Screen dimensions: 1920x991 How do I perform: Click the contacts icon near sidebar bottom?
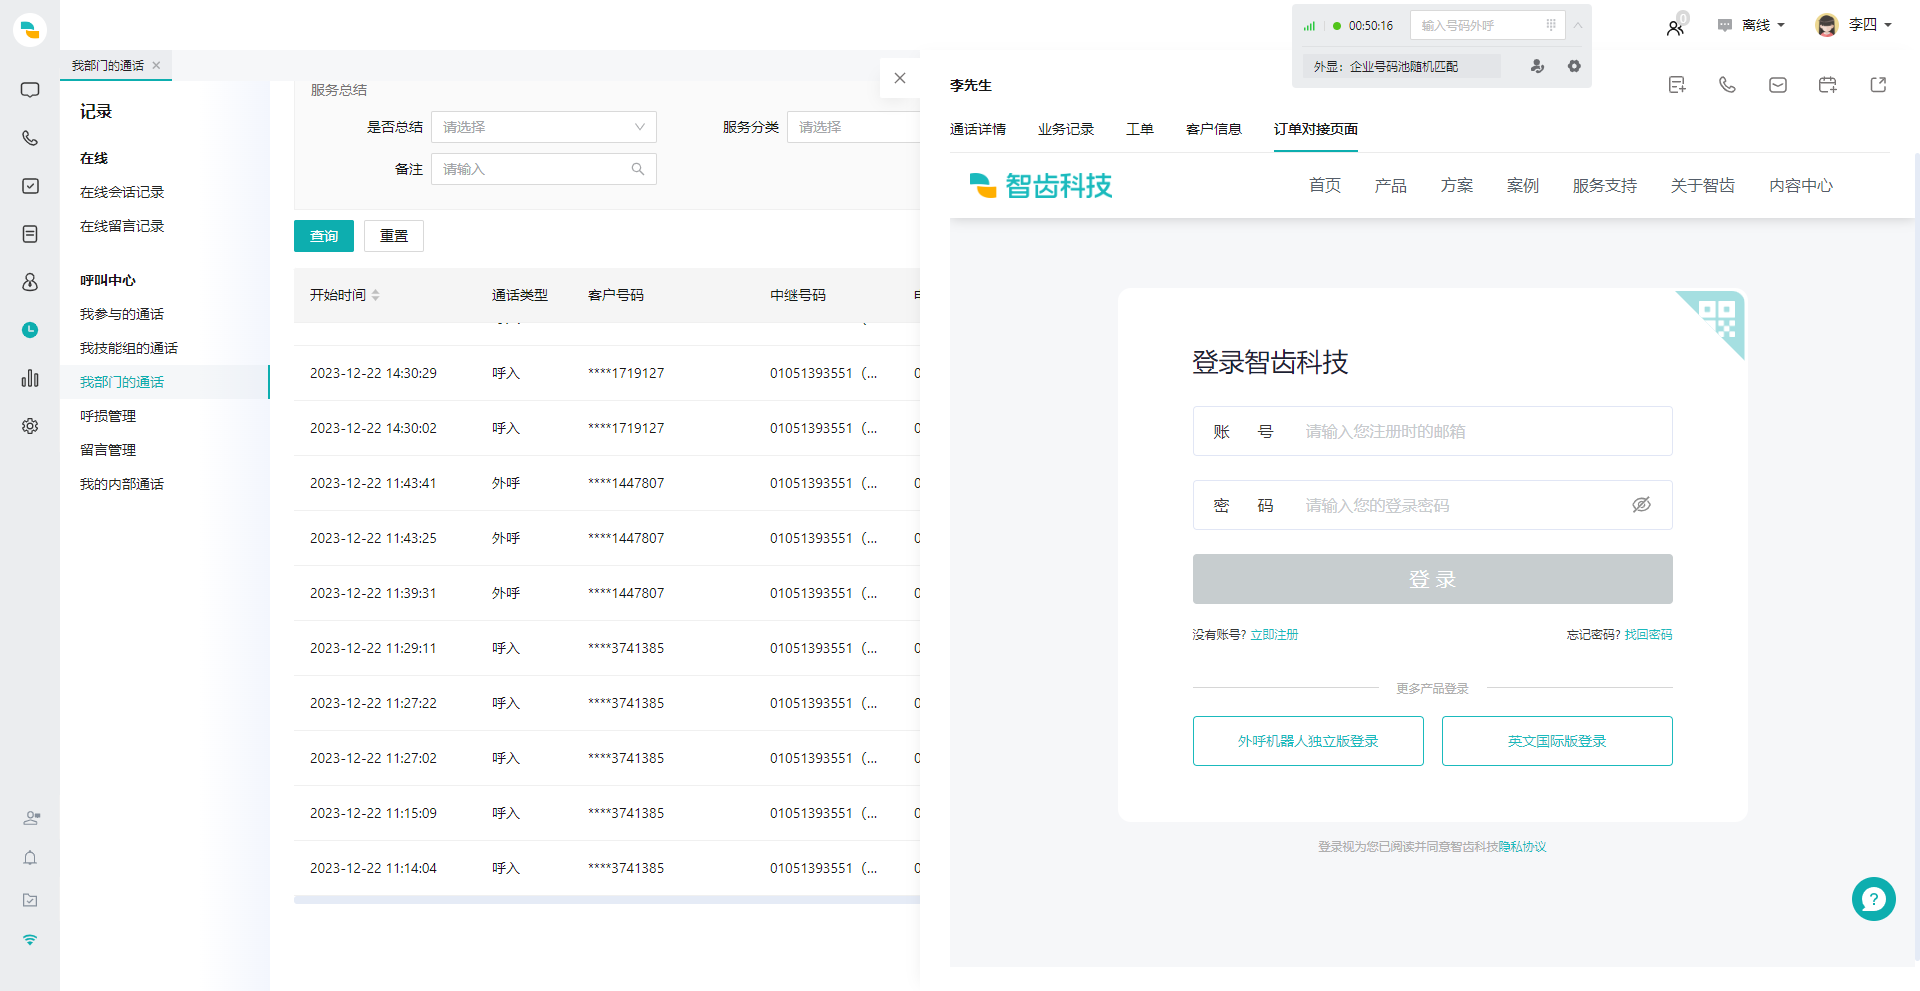(31, 818)
